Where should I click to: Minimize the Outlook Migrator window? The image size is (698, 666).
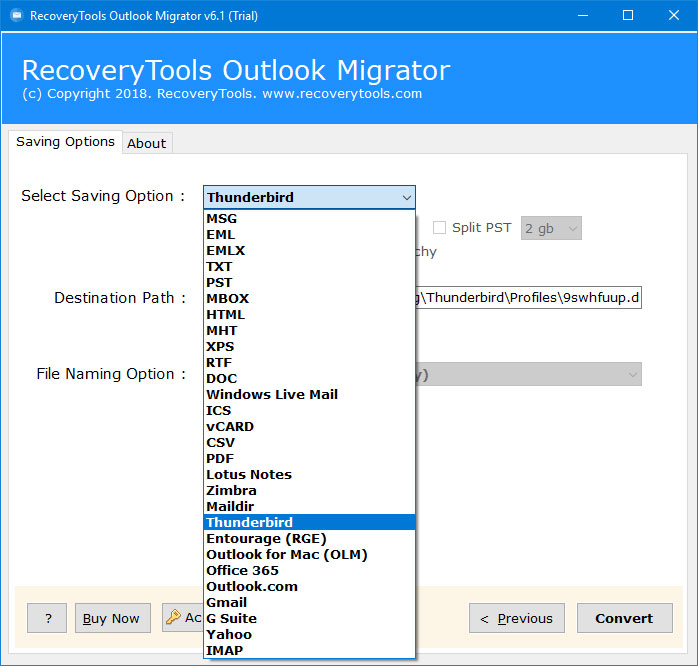click(x=583, y=16)
